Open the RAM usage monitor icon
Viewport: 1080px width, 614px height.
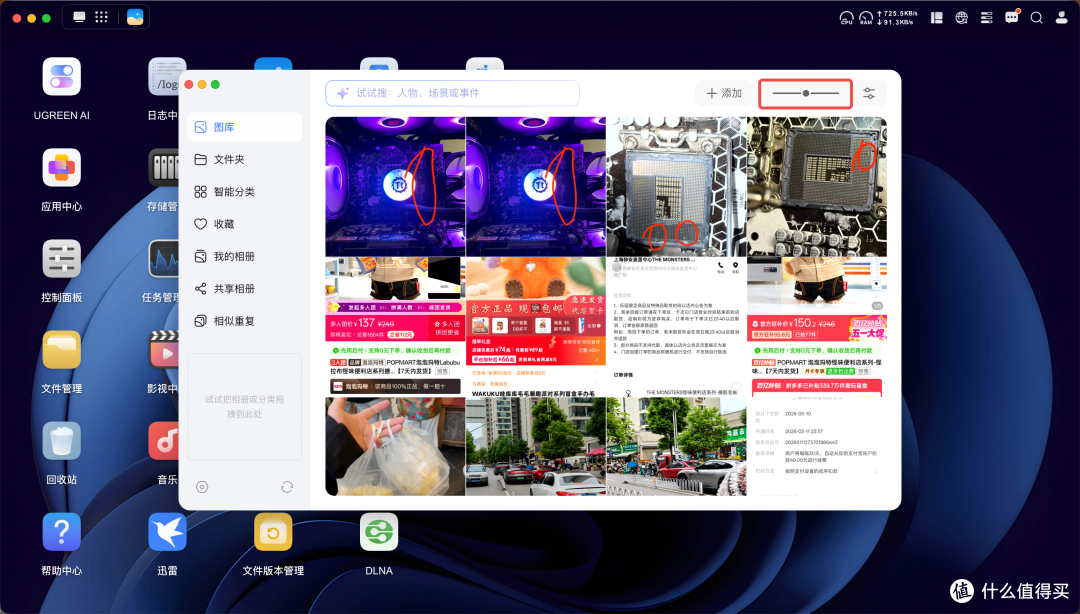point(866,17)
